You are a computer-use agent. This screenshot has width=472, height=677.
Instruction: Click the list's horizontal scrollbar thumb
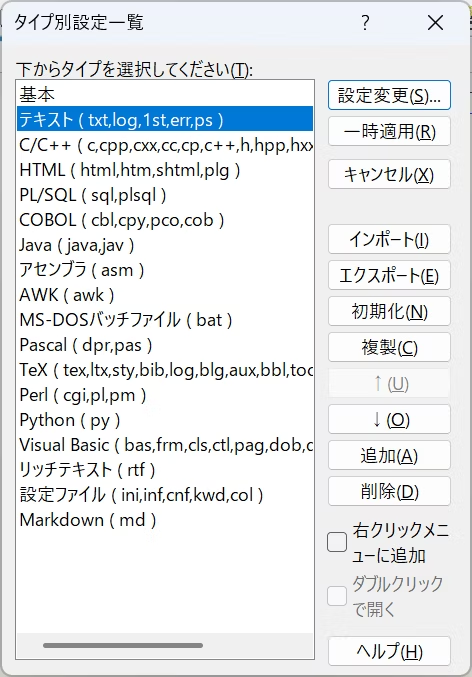point(123,645)
